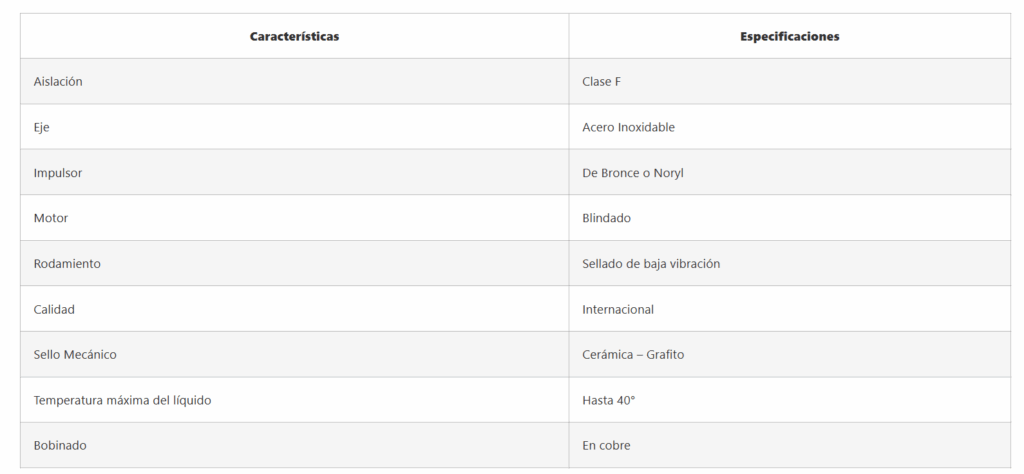
Task: Click the Blindado specification
Action: (606, 218)
